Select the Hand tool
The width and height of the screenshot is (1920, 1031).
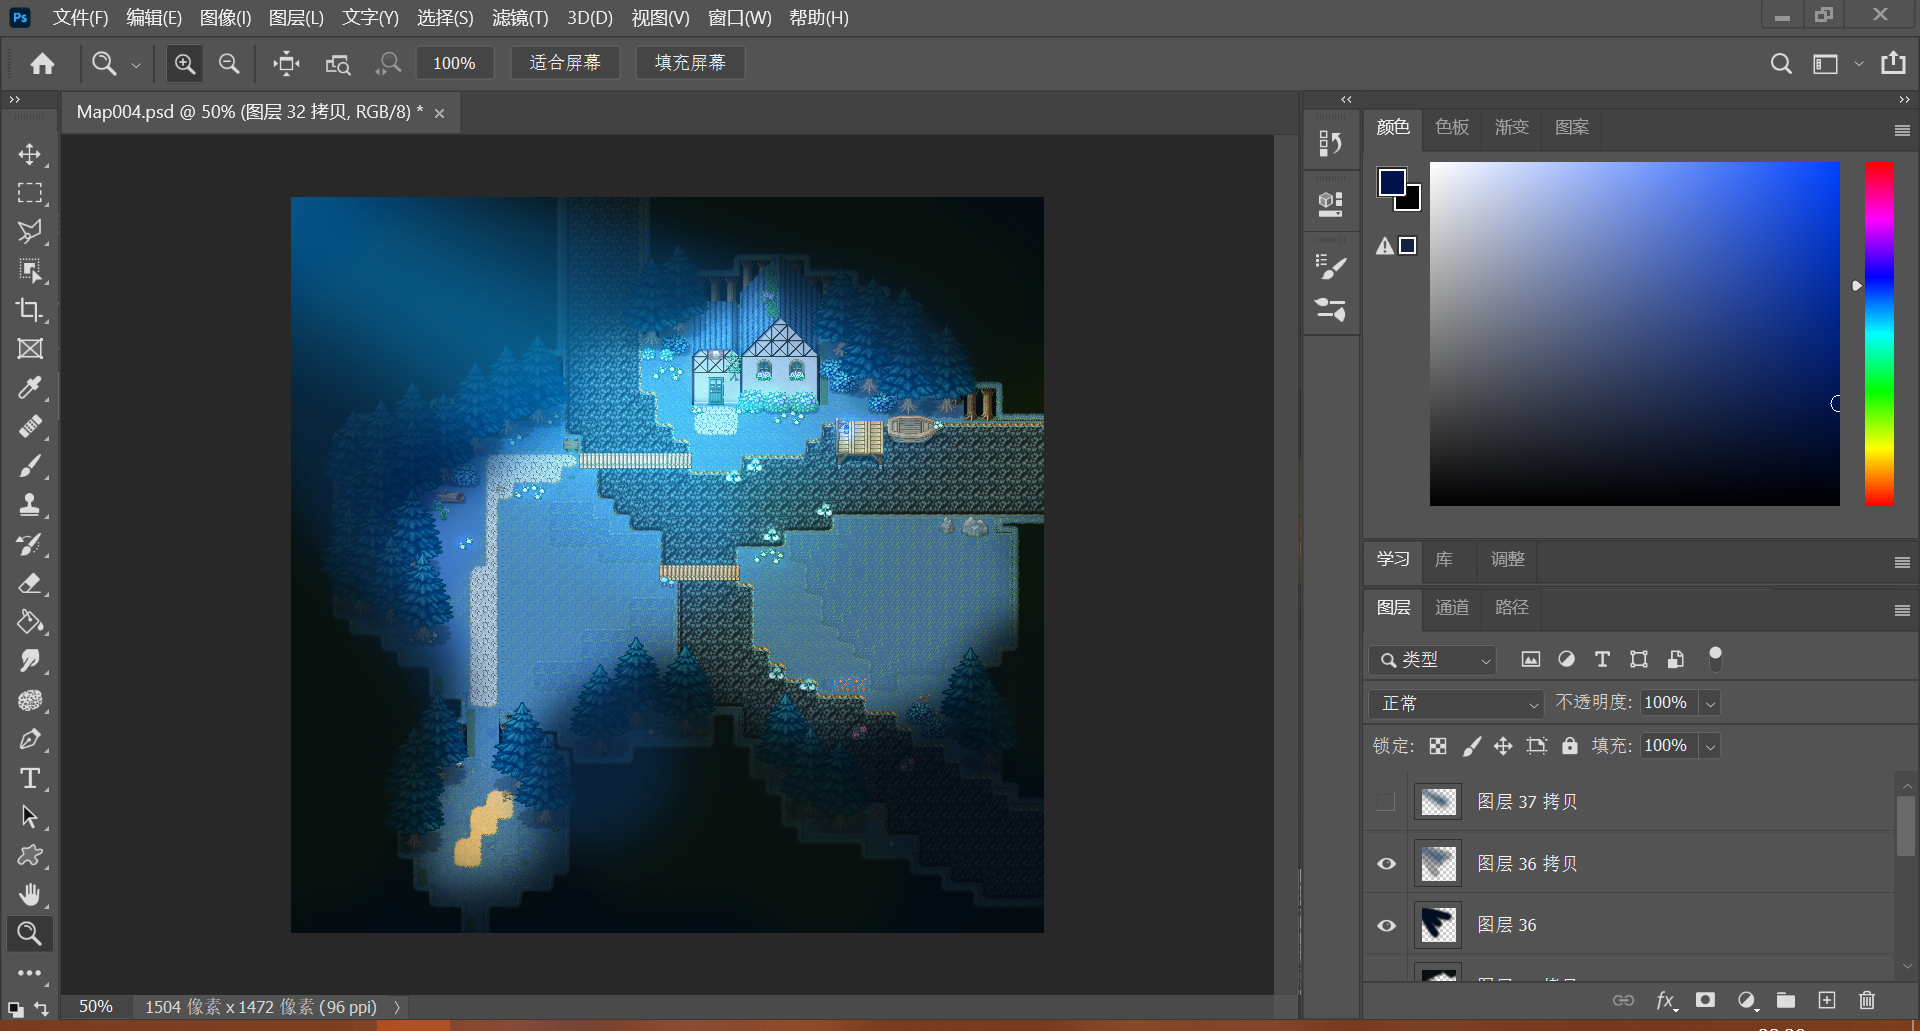point(30,894)
